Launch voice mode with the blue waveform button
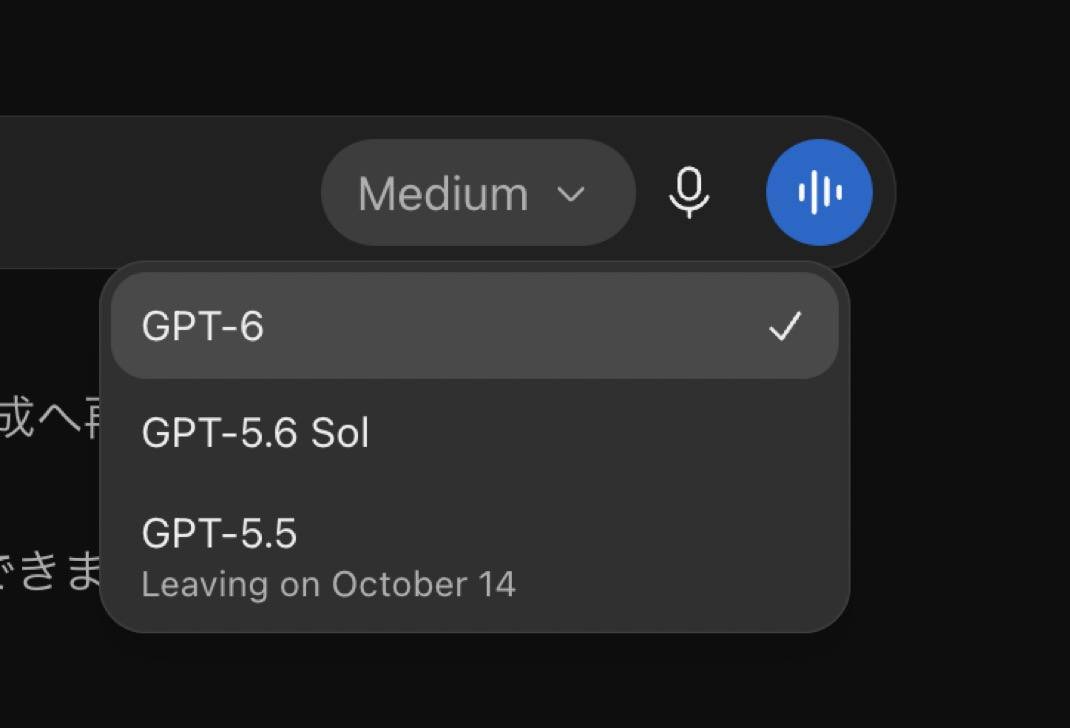This screenshot has height=728, width=1070. 819,192
